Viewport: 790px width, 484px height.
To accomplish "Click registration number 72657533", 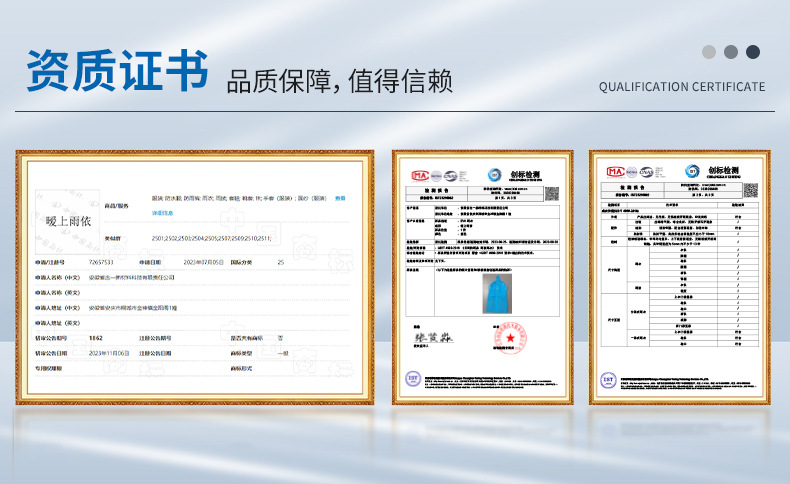I will 101,262.
